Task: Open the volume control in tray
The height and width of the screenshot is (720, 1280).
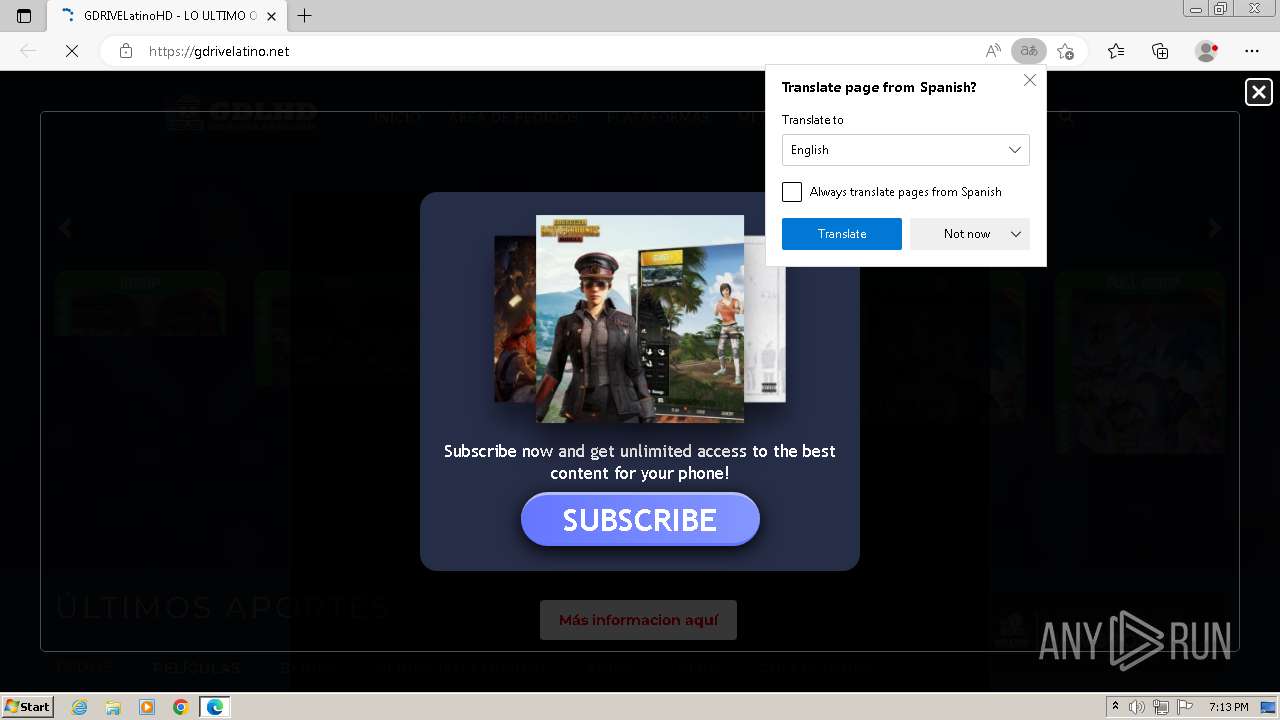Action: (1138, 707)
